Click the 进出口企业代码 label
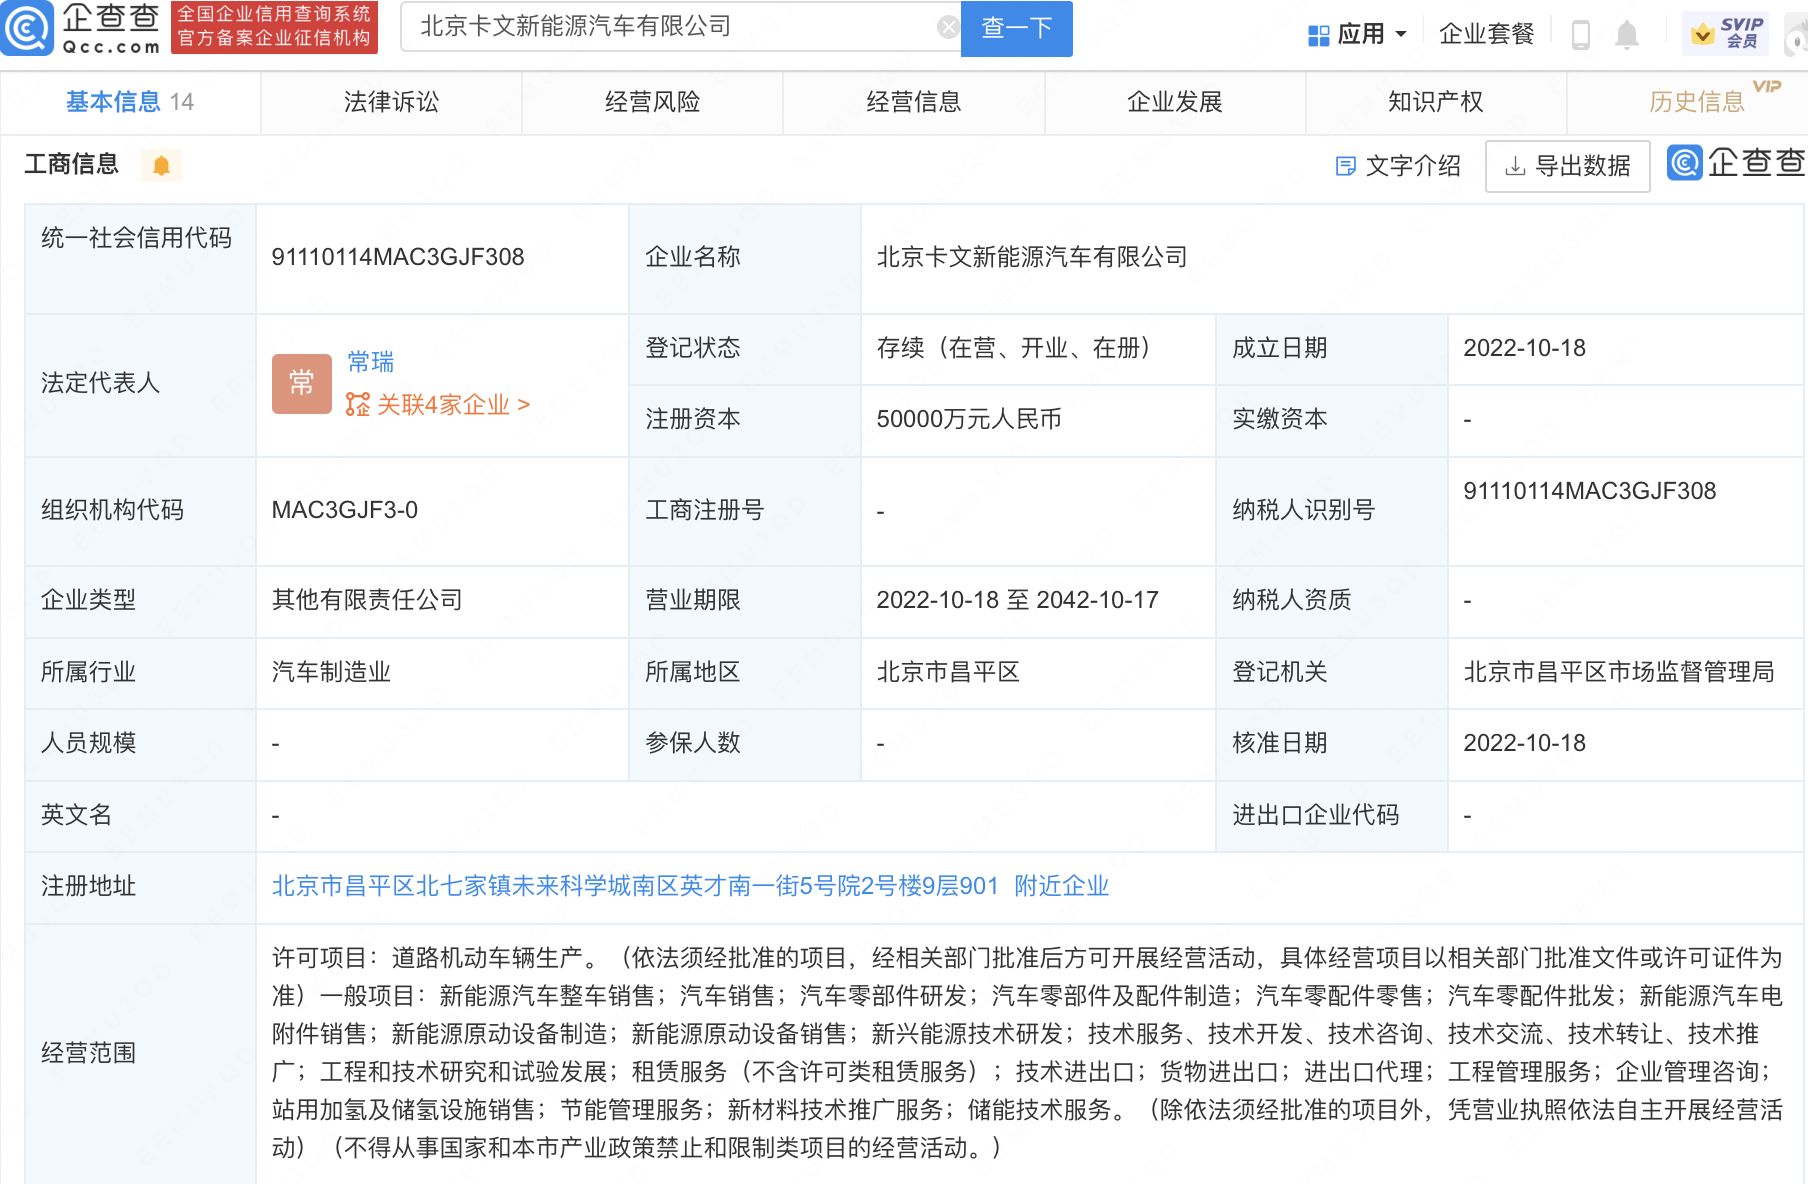 click(1316, 815)
